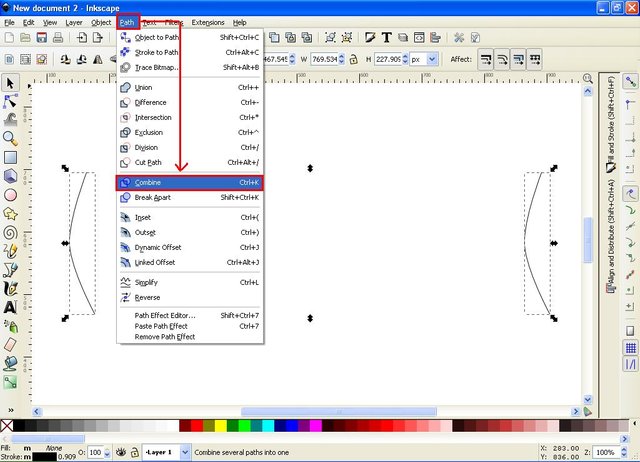
Task: Choose Simplify in Path menu
Action: tap(190, 282)
